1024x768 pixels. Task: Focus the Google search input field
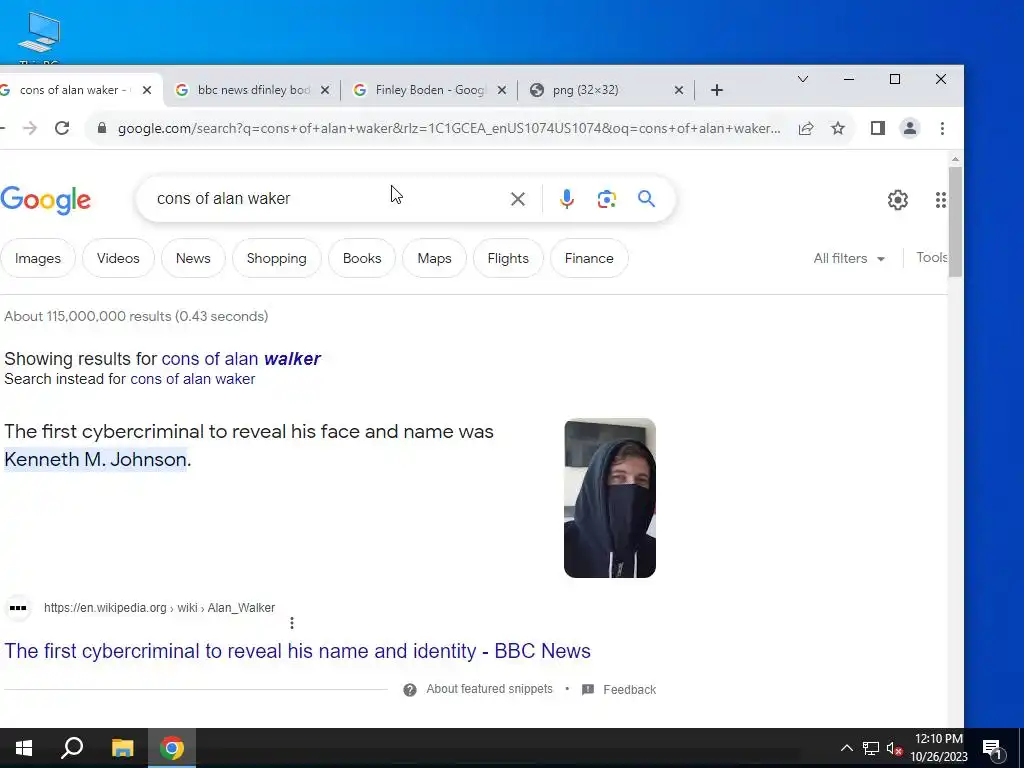coord(327,199)
